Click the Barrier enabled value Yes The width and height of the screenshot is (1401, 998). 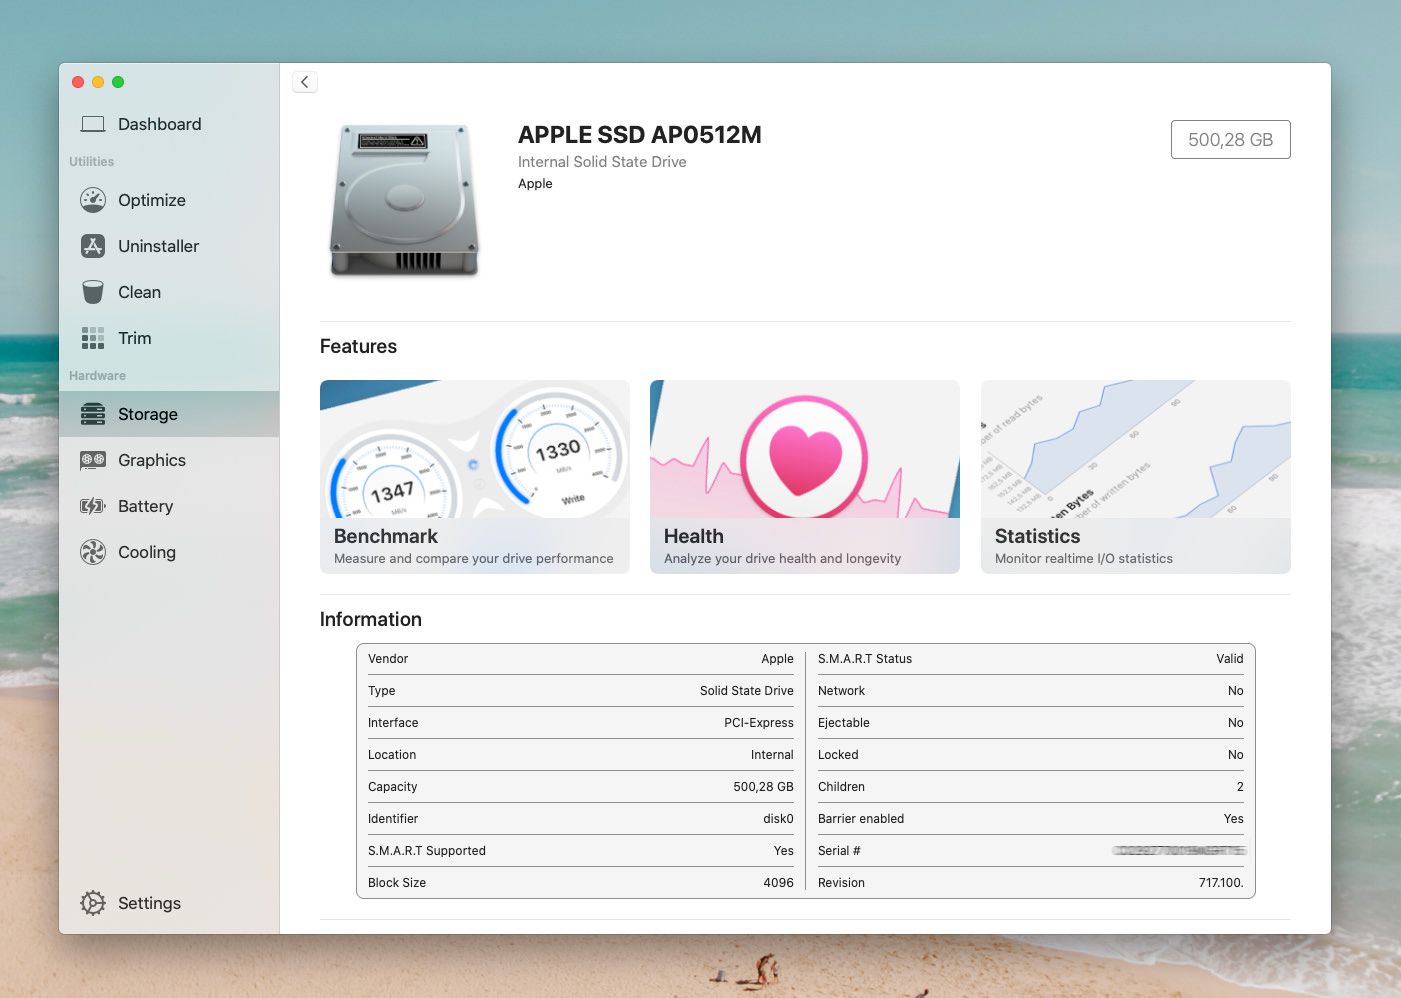click(x=1234, y=819)
